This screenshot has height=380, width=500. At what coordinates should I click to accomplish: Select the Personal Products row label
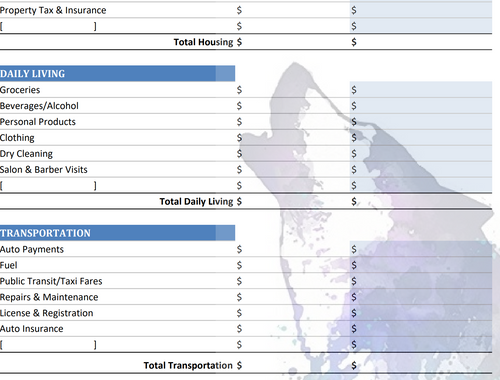pyautogui.click(x=38, y=122)
